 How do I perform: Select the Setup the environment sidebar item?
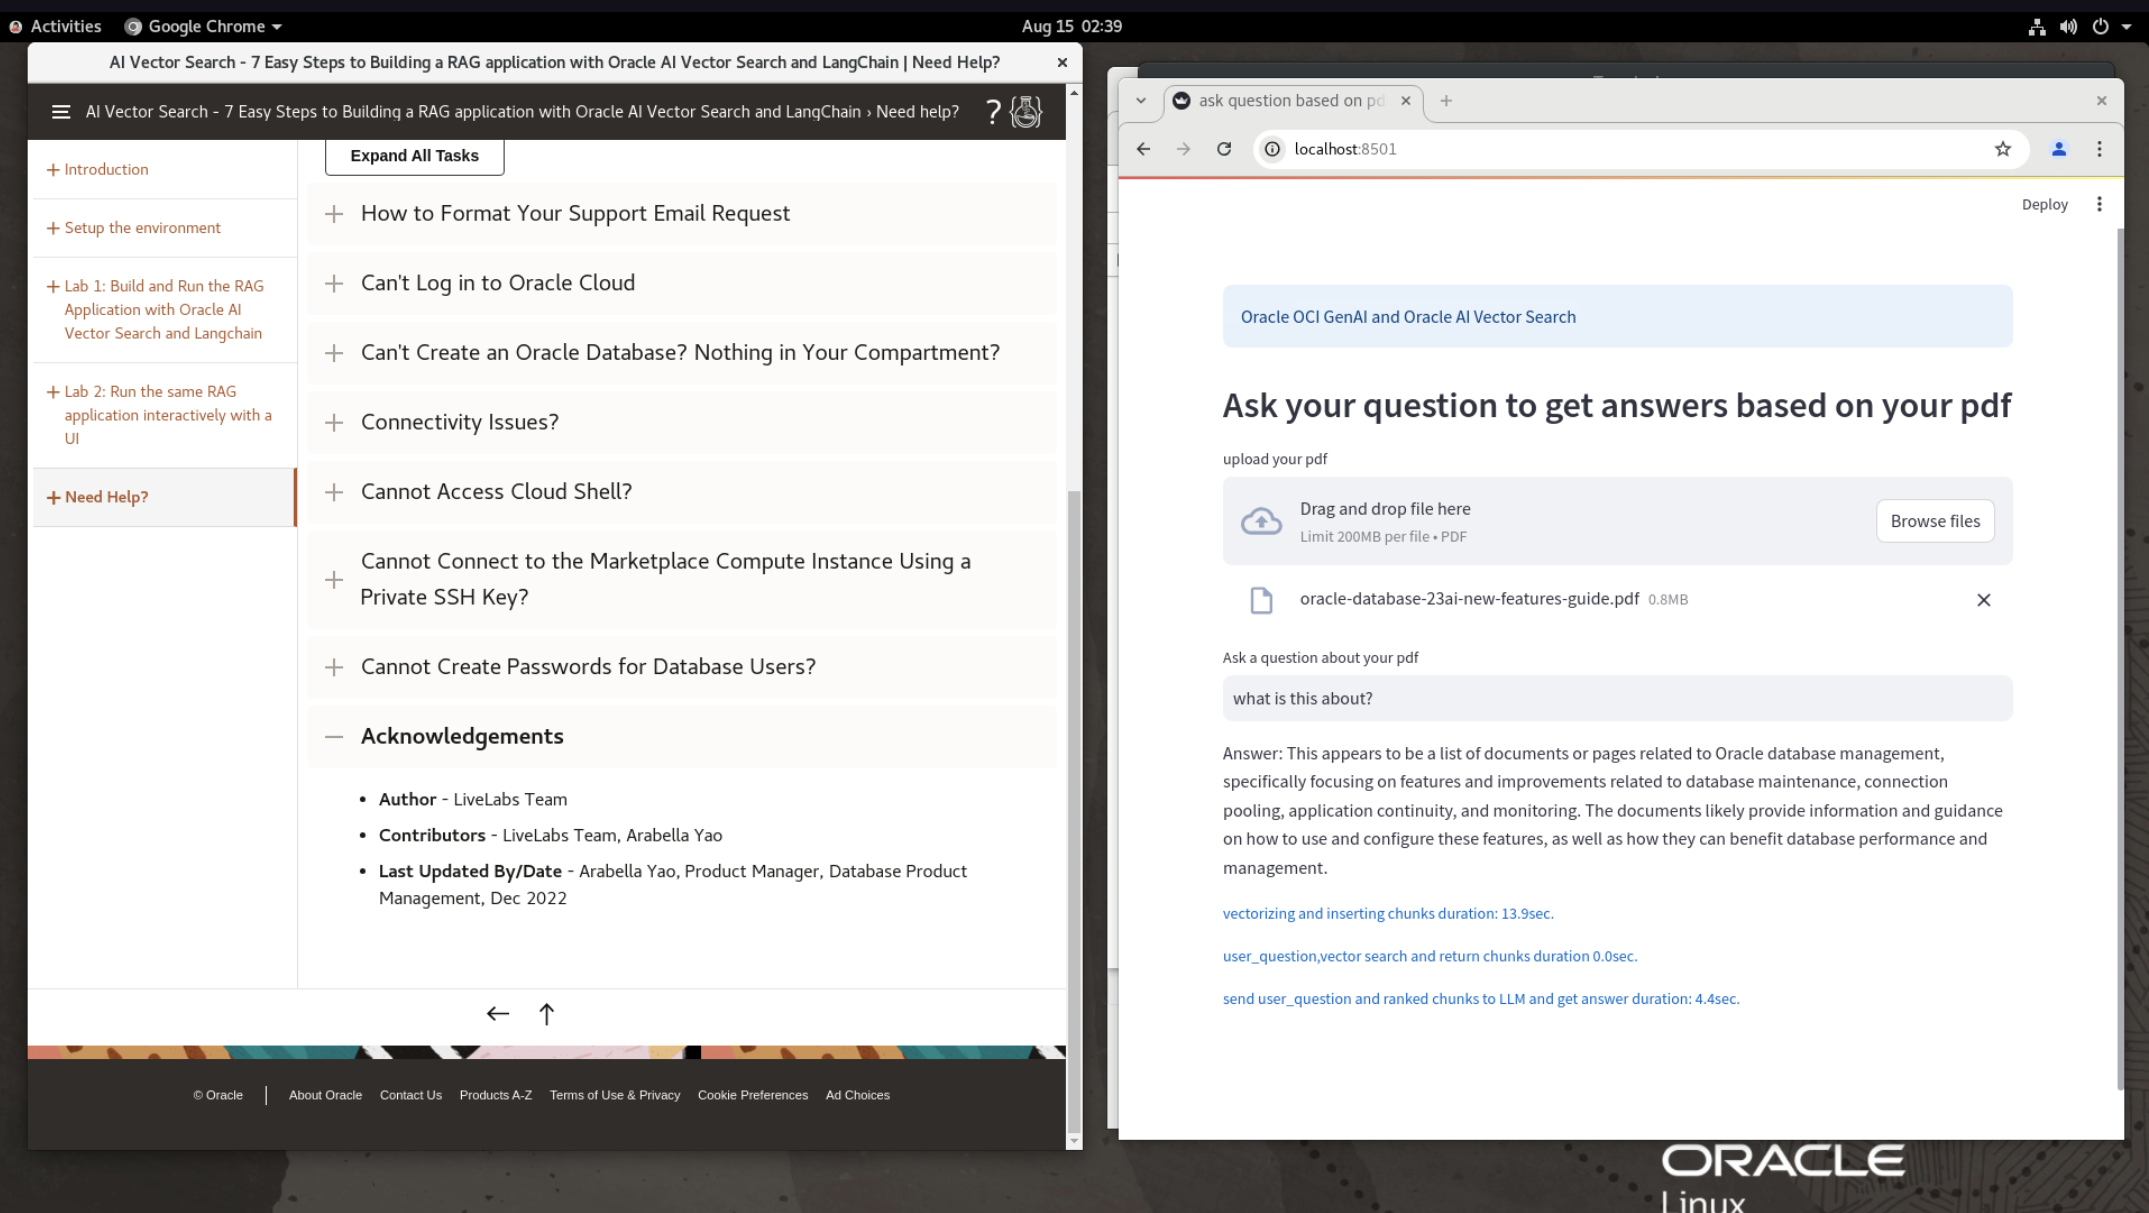pyautogui.click(x=142, y=228)
